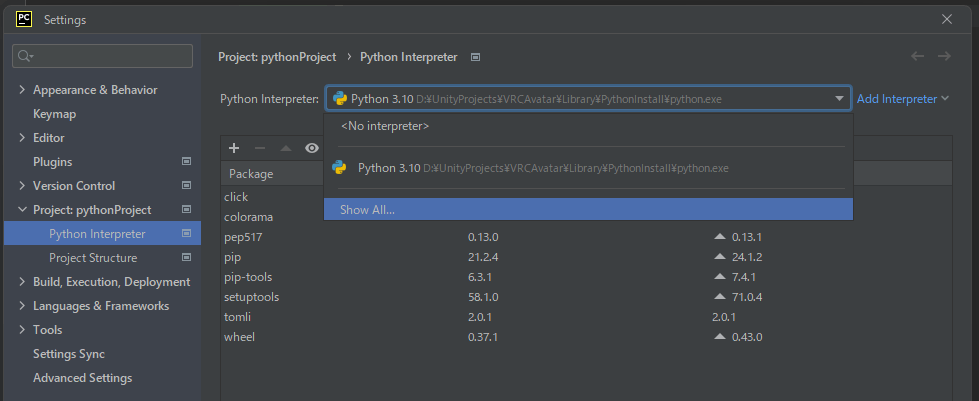The image size is (979, 401).
Task: Click project-level icon beside Project: pythonProject
Action: click(x=186, y=210)
